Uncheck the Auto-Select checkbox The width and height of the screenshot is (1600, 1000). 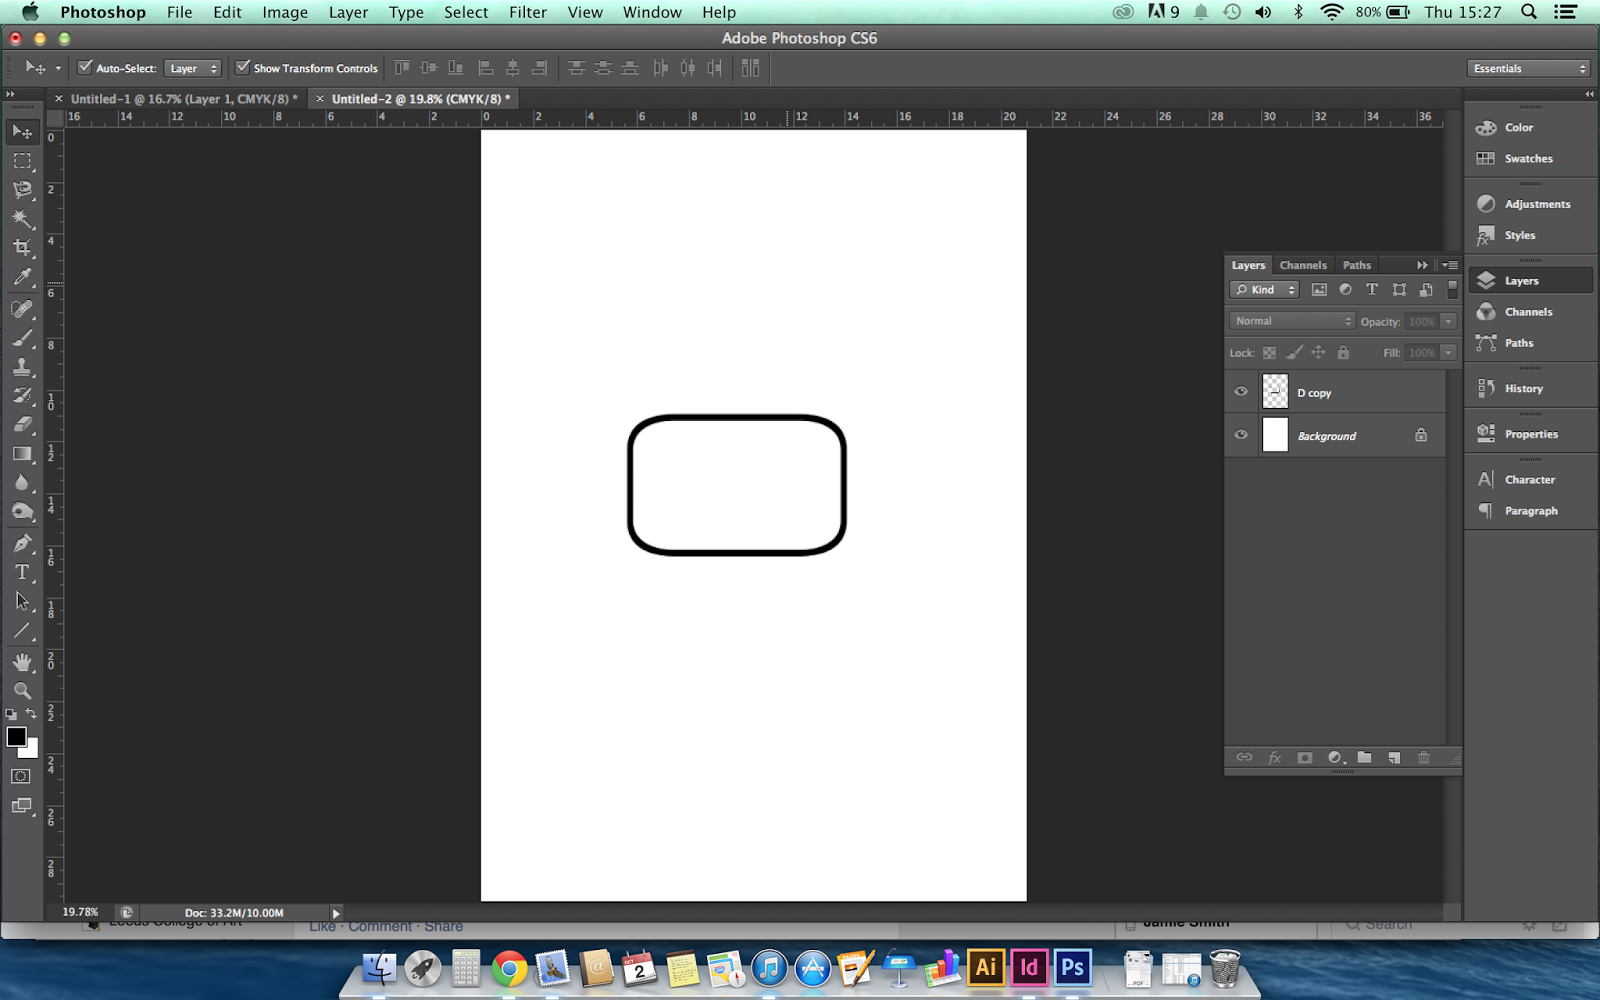tap(85, 68)
